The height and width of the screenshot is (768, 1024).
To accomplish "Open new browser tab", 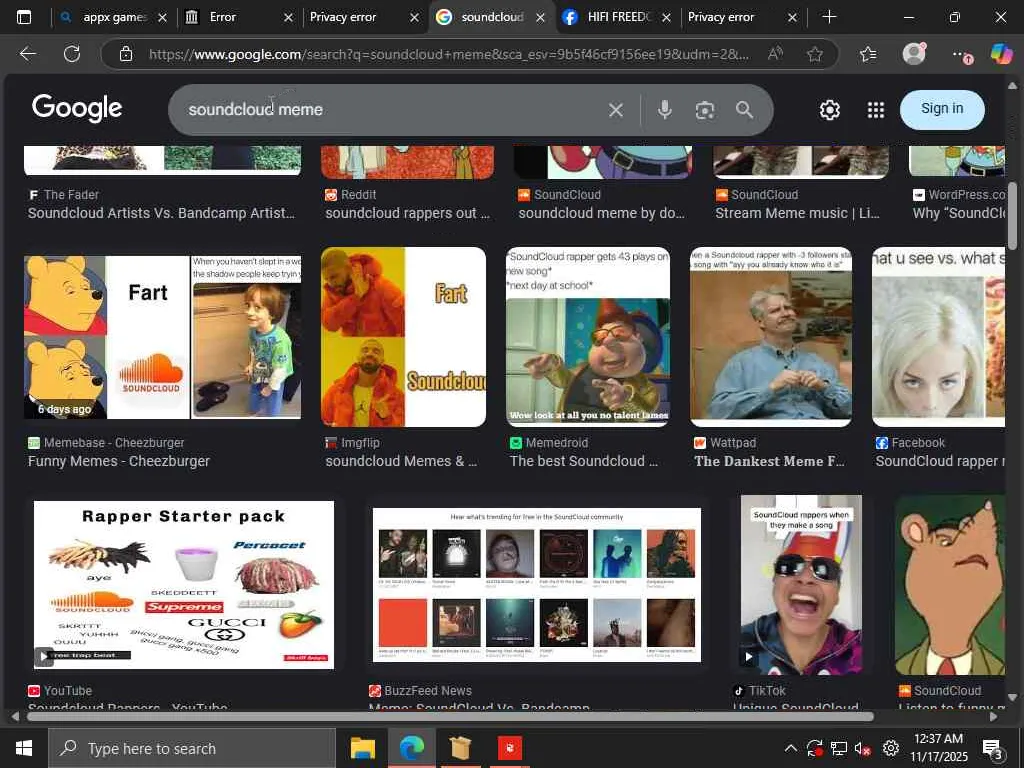I will (829, 17).
